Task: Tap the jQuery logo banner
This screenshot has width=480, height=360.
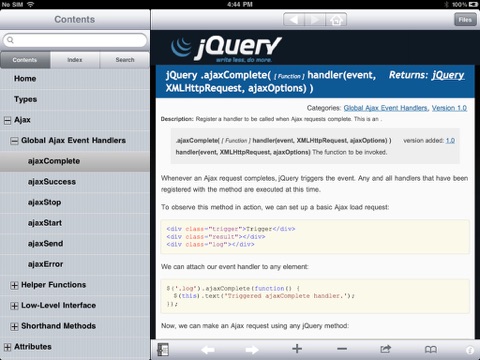Action: 226,49
